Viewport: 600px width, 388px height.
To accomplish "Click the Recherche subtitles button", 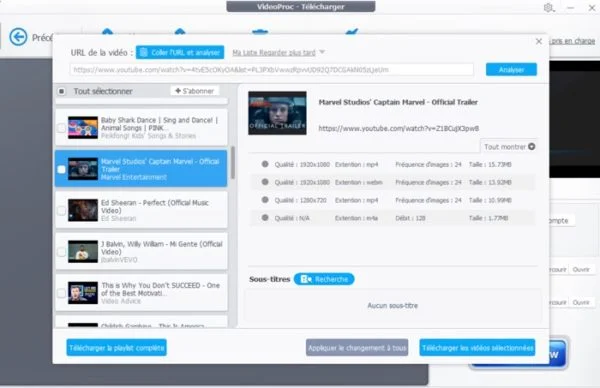I will [x=324, y=279].
